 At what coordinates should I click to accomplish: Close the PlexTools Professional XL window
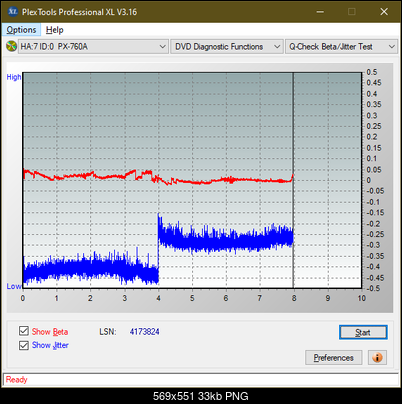[x=384, y=12]
